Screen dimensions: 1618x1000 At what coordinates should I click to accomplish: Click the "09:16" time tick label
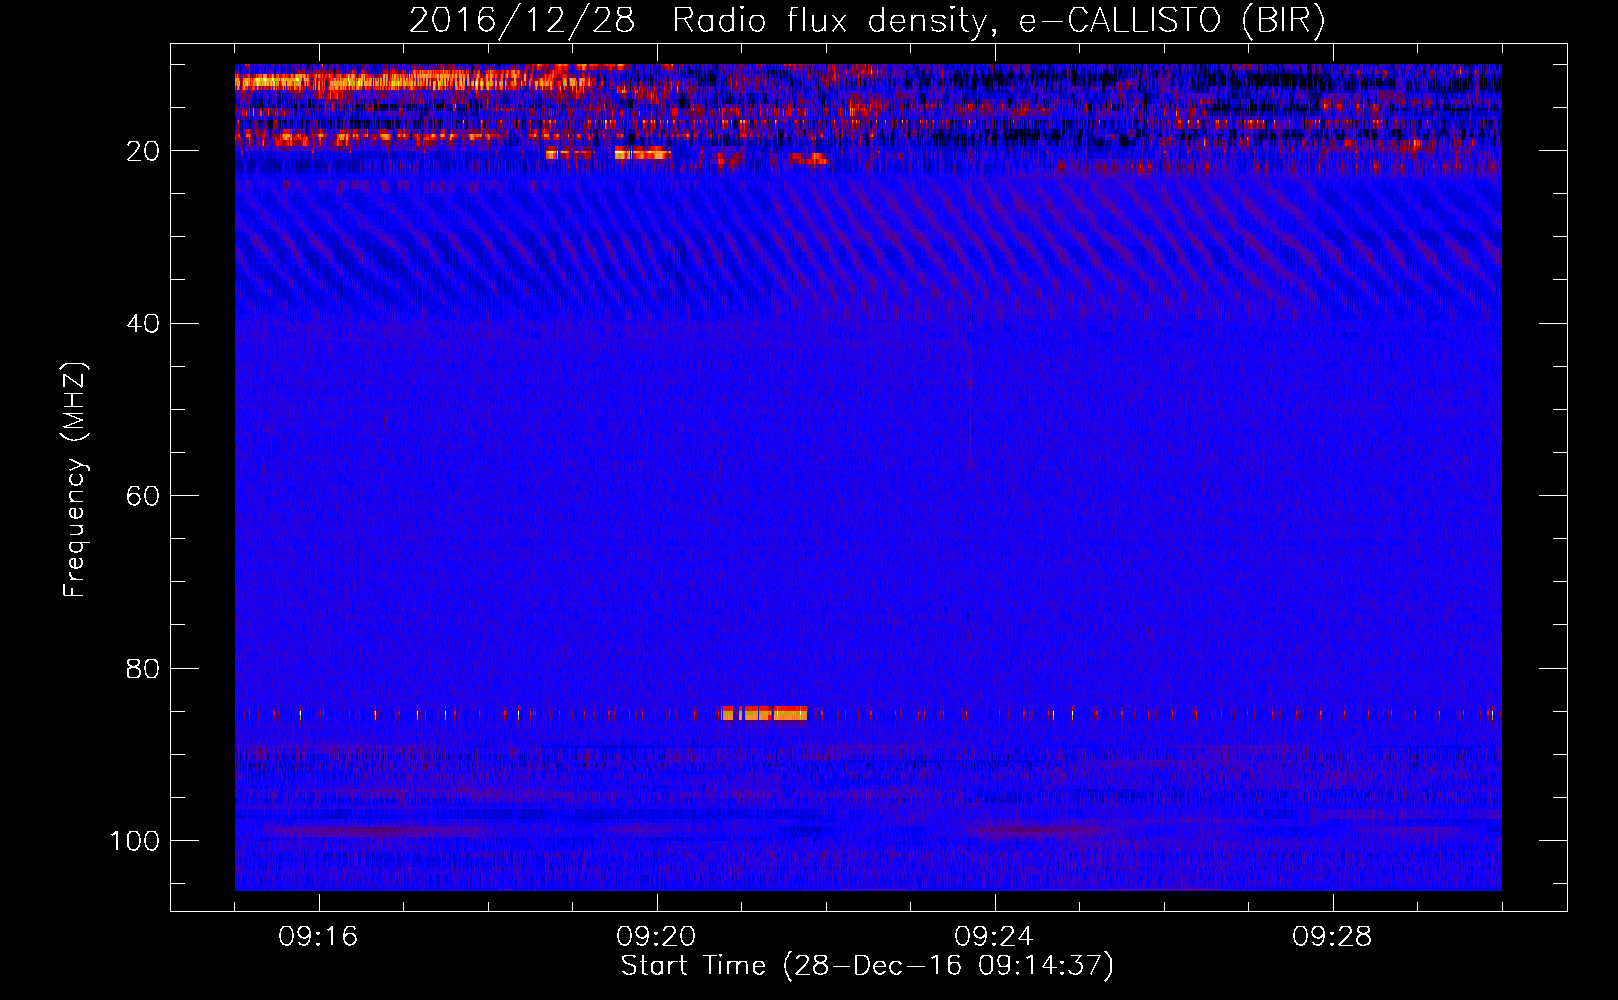[318, 937]
